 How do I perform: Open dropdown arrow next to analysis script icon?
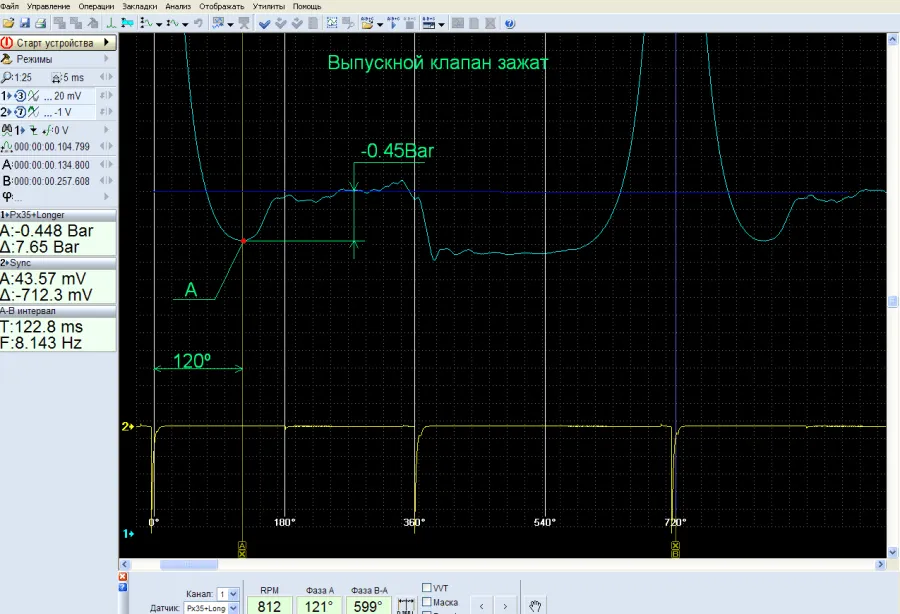pos(230,24)
